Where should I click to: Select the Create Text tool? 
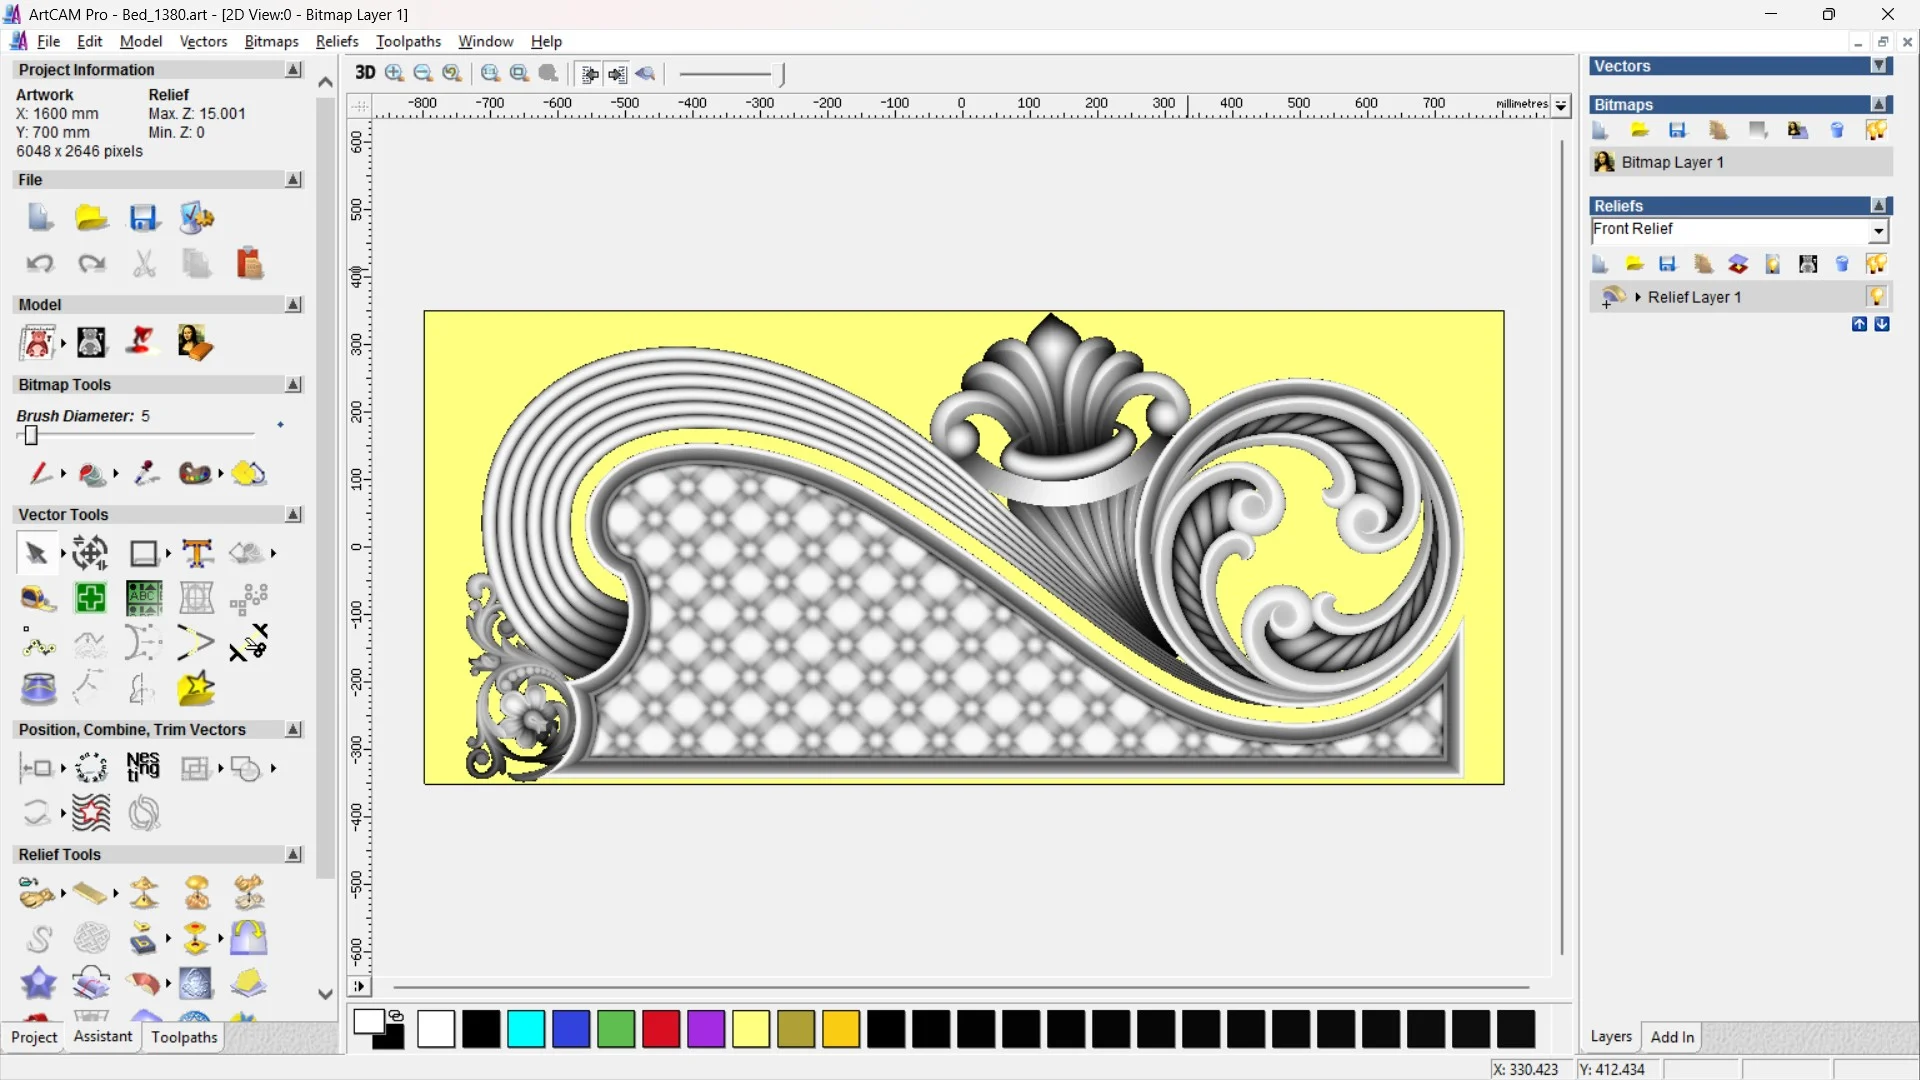[x=197, y=553]
